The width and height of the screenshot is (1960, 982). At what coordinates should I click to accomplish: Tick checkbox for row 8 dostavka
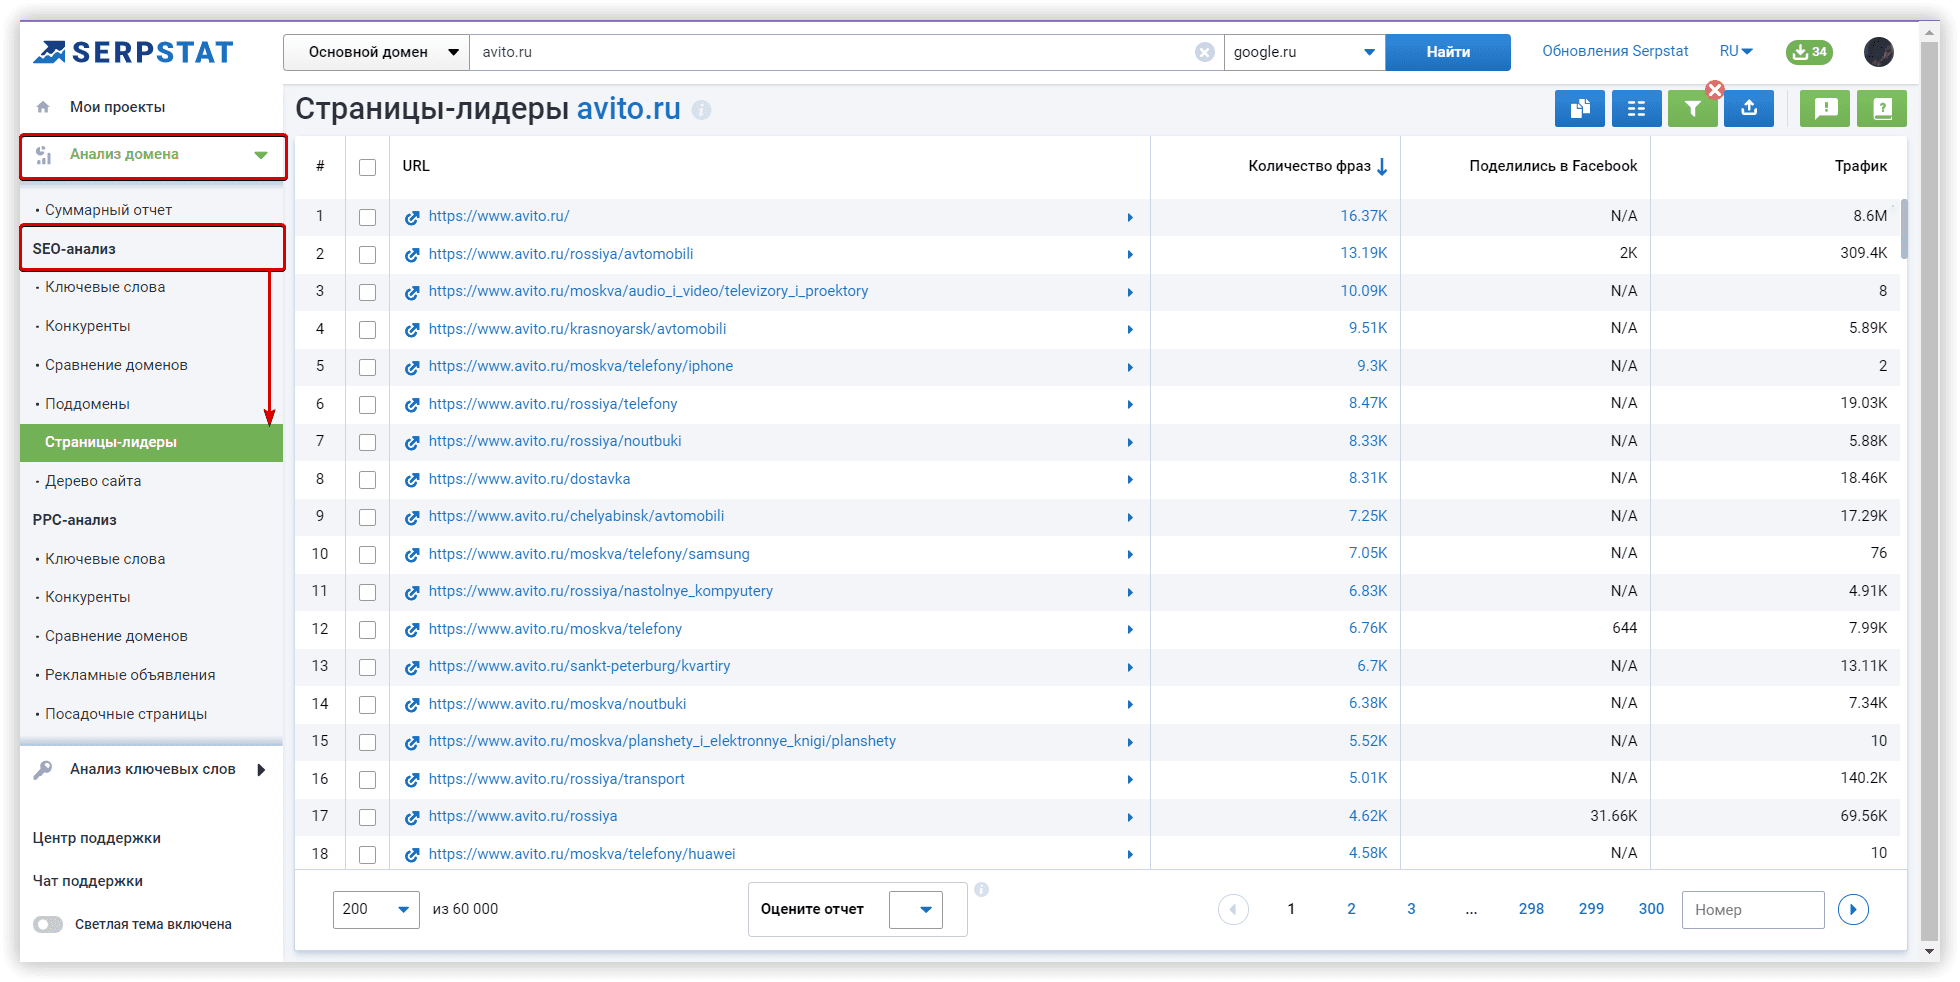click(368, 480)
